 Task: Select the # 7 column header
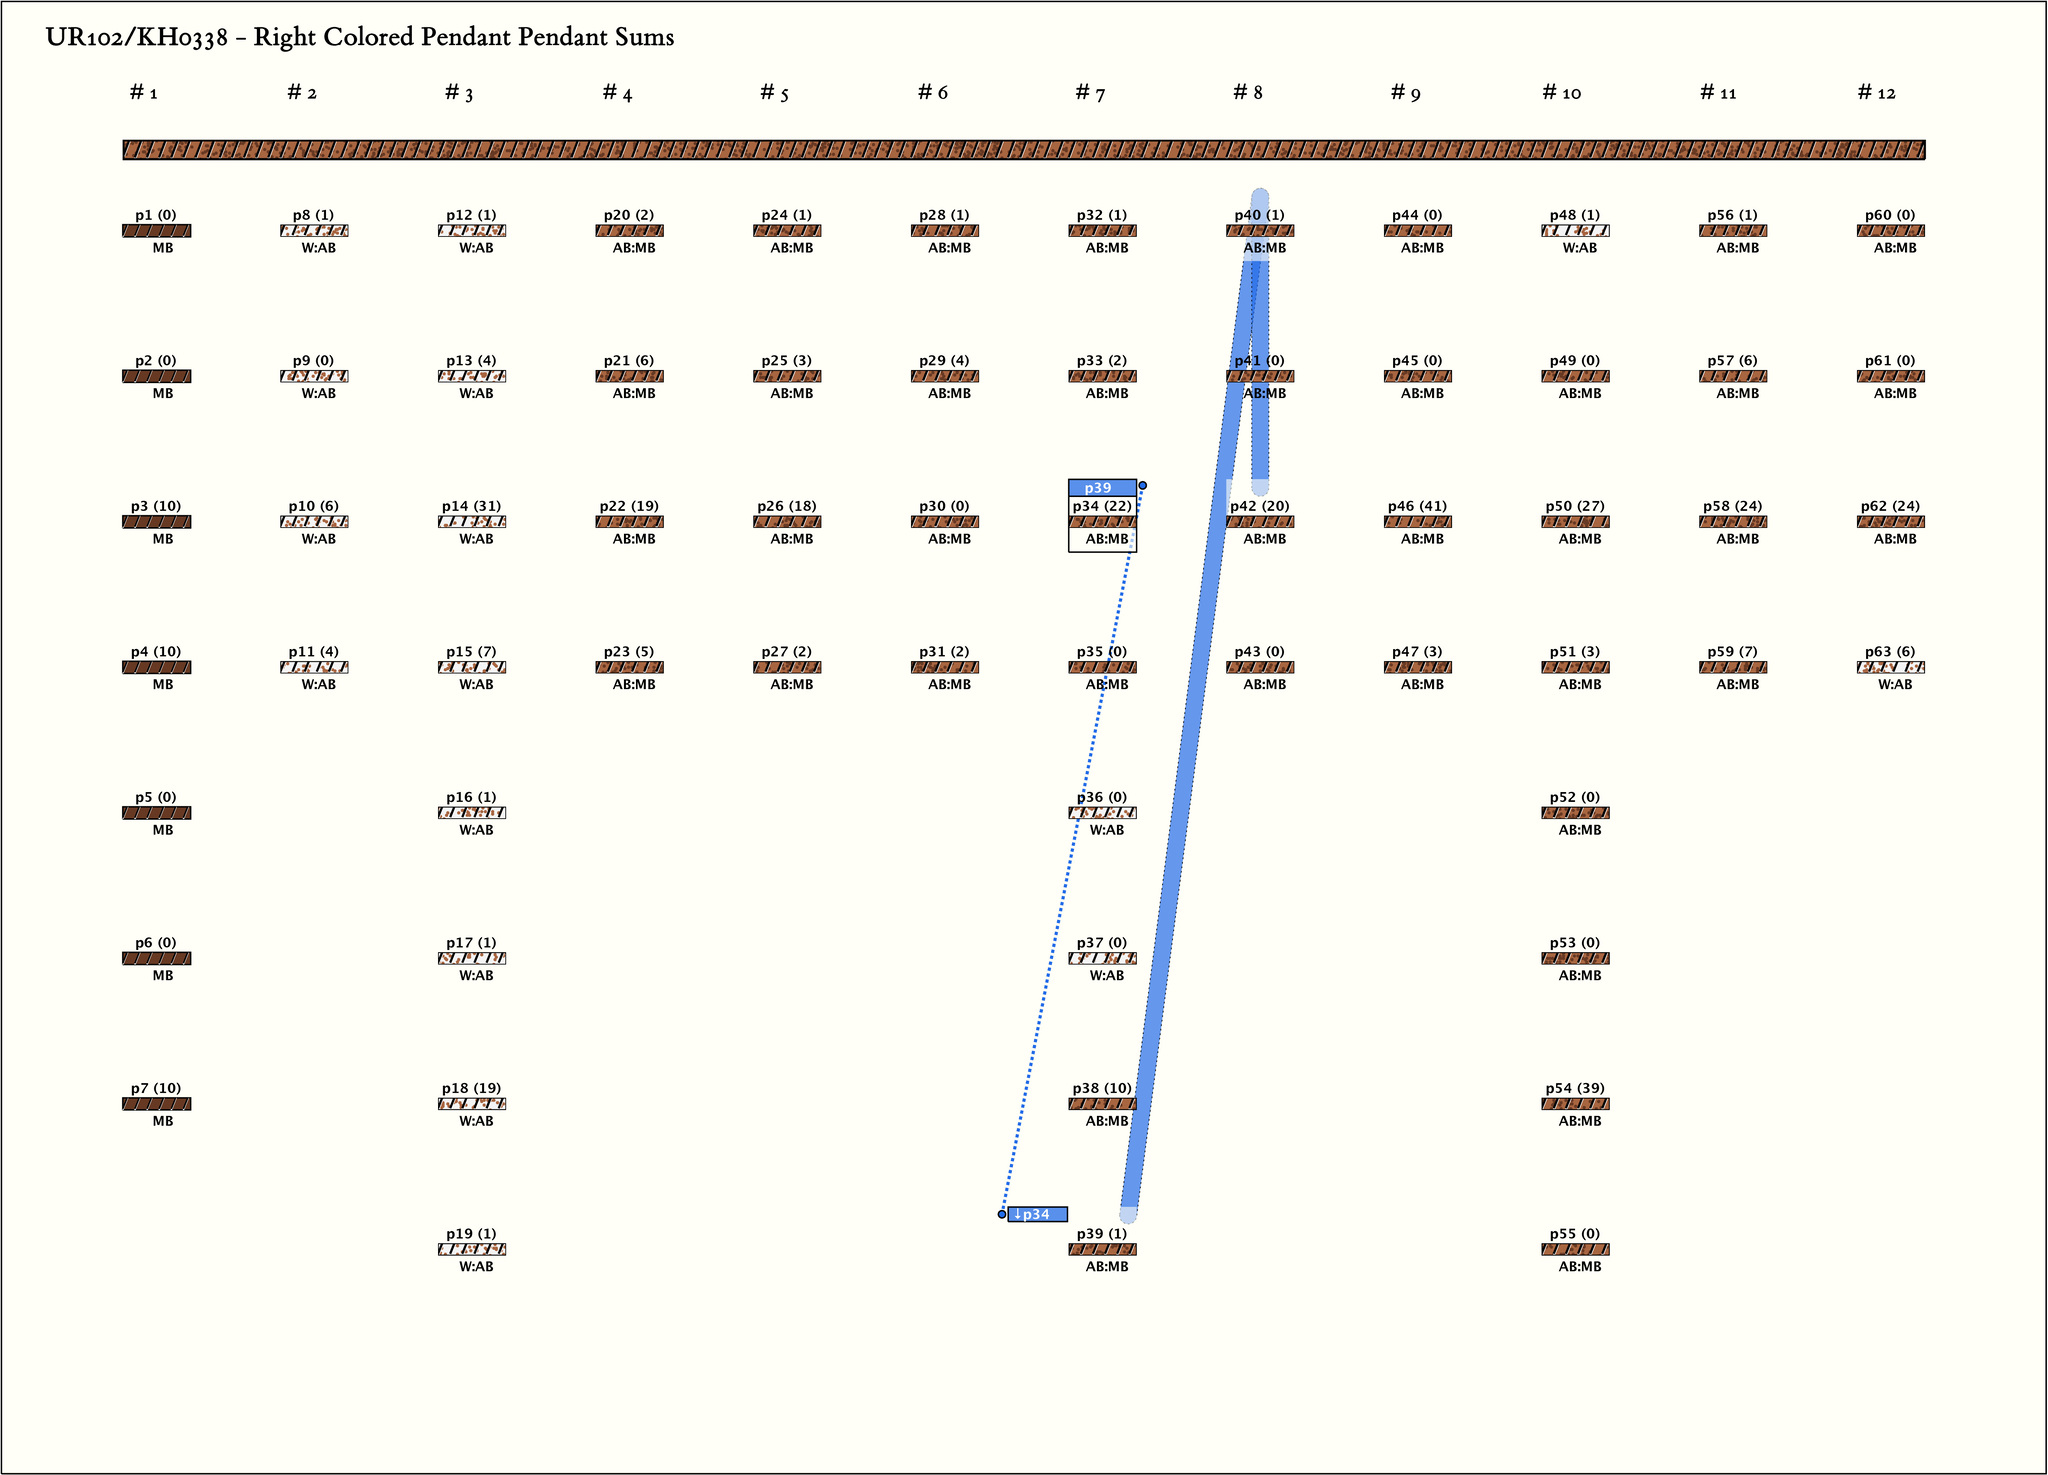point(1090,93)
